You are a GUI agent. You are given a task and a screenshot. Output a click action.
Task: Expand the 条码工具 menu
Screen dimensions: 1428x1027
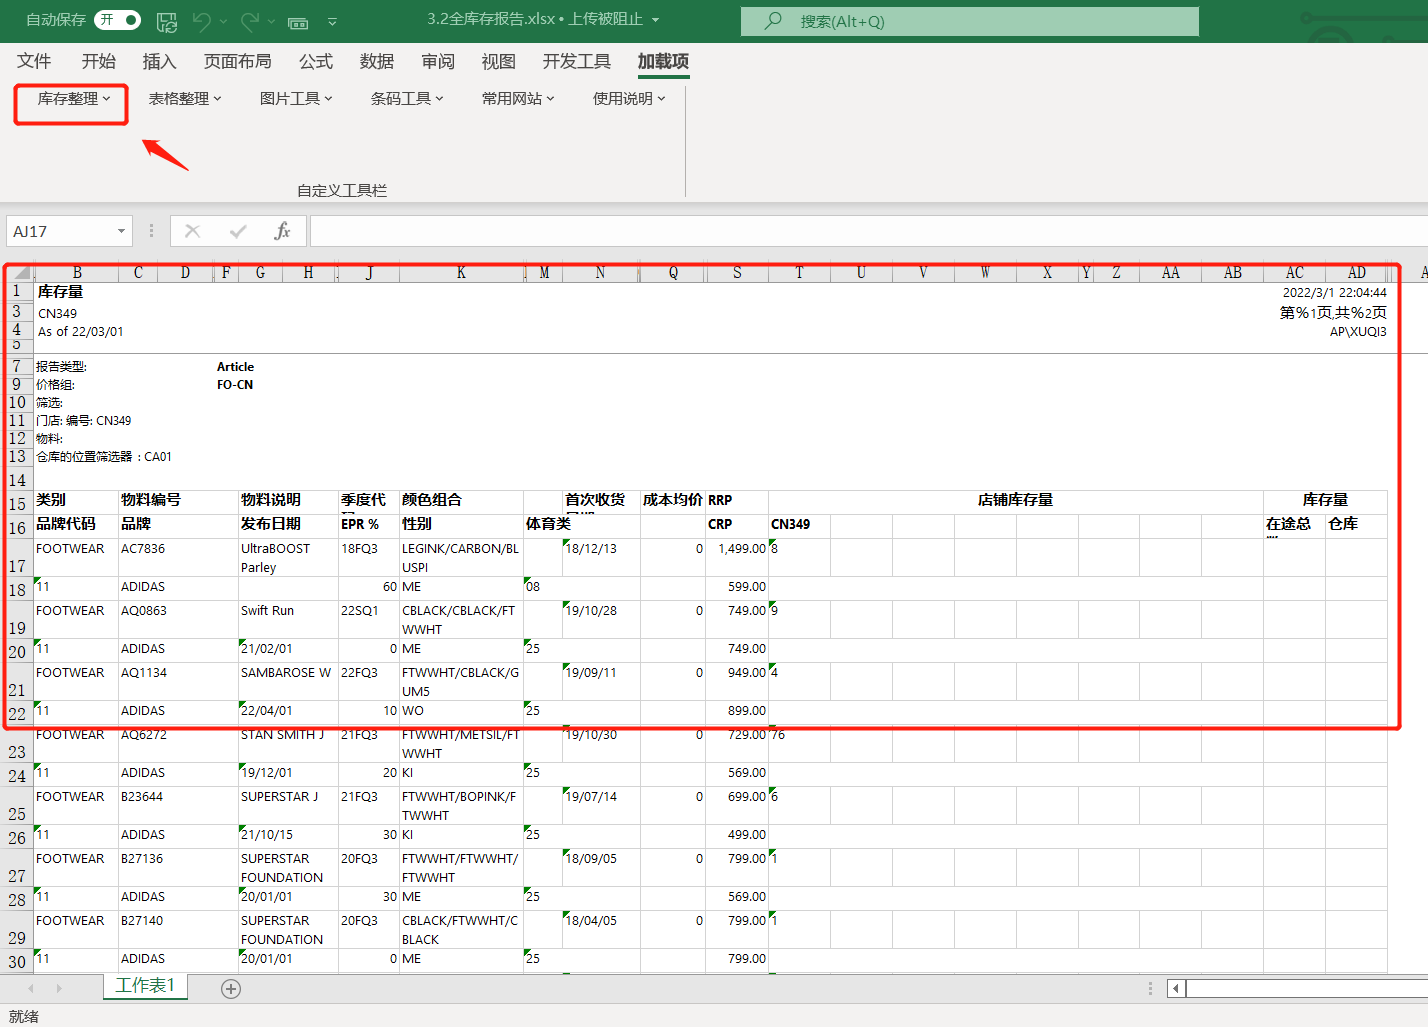pyautogui.click(x=407, y=99)
